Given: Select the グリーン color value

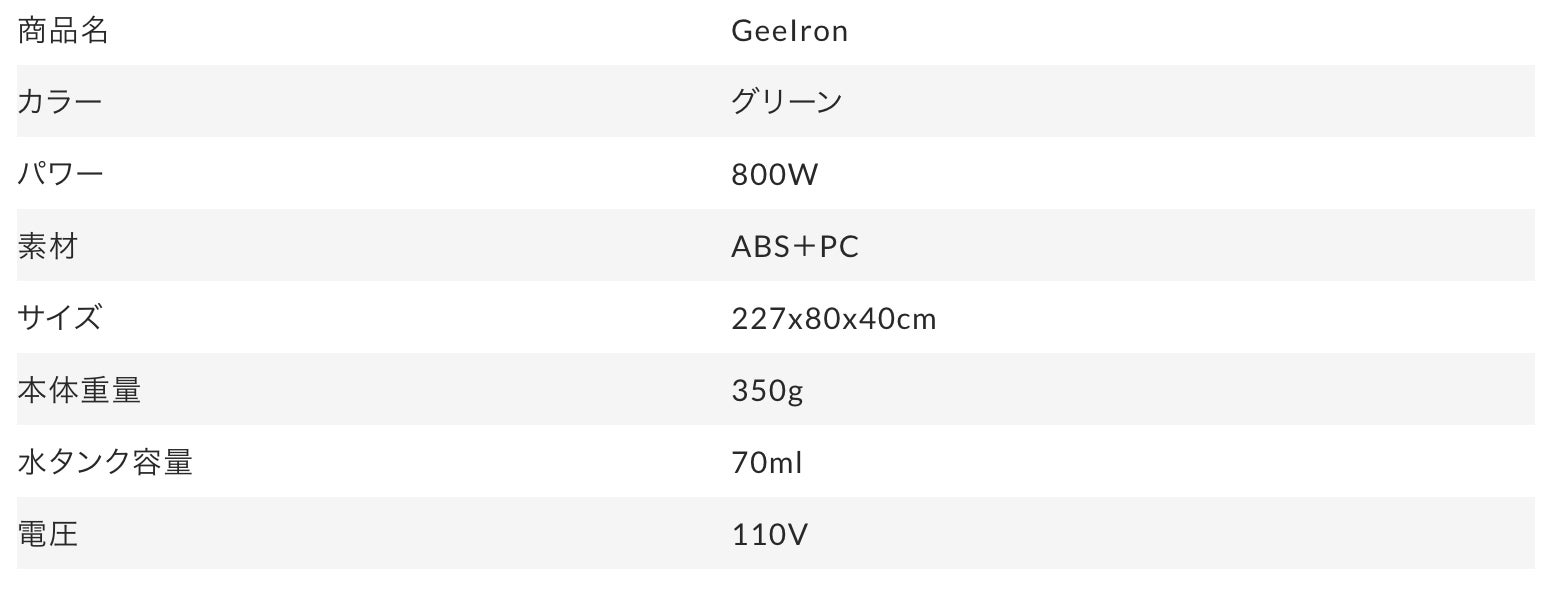Looking at the screenshot, I should 786,102.
